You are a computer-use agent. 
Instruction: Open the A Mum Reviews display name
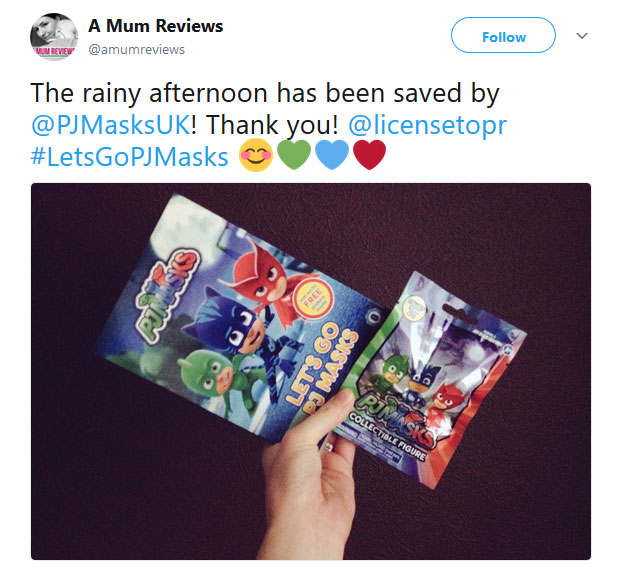[x=156, y=26]
